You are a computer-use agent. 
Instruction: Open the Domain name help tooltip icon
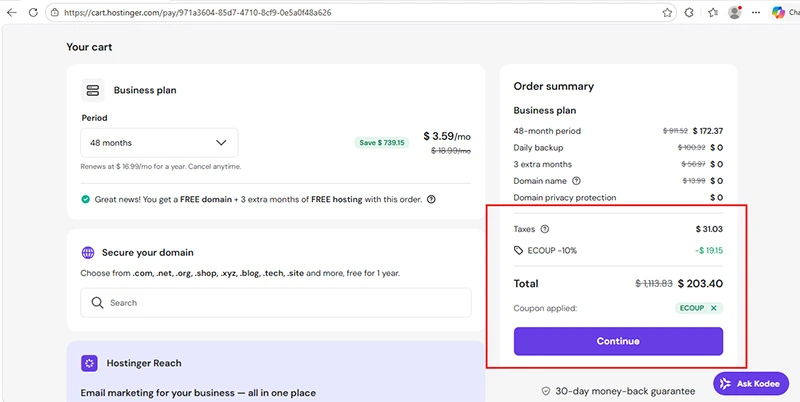click(x=577, y=181)
